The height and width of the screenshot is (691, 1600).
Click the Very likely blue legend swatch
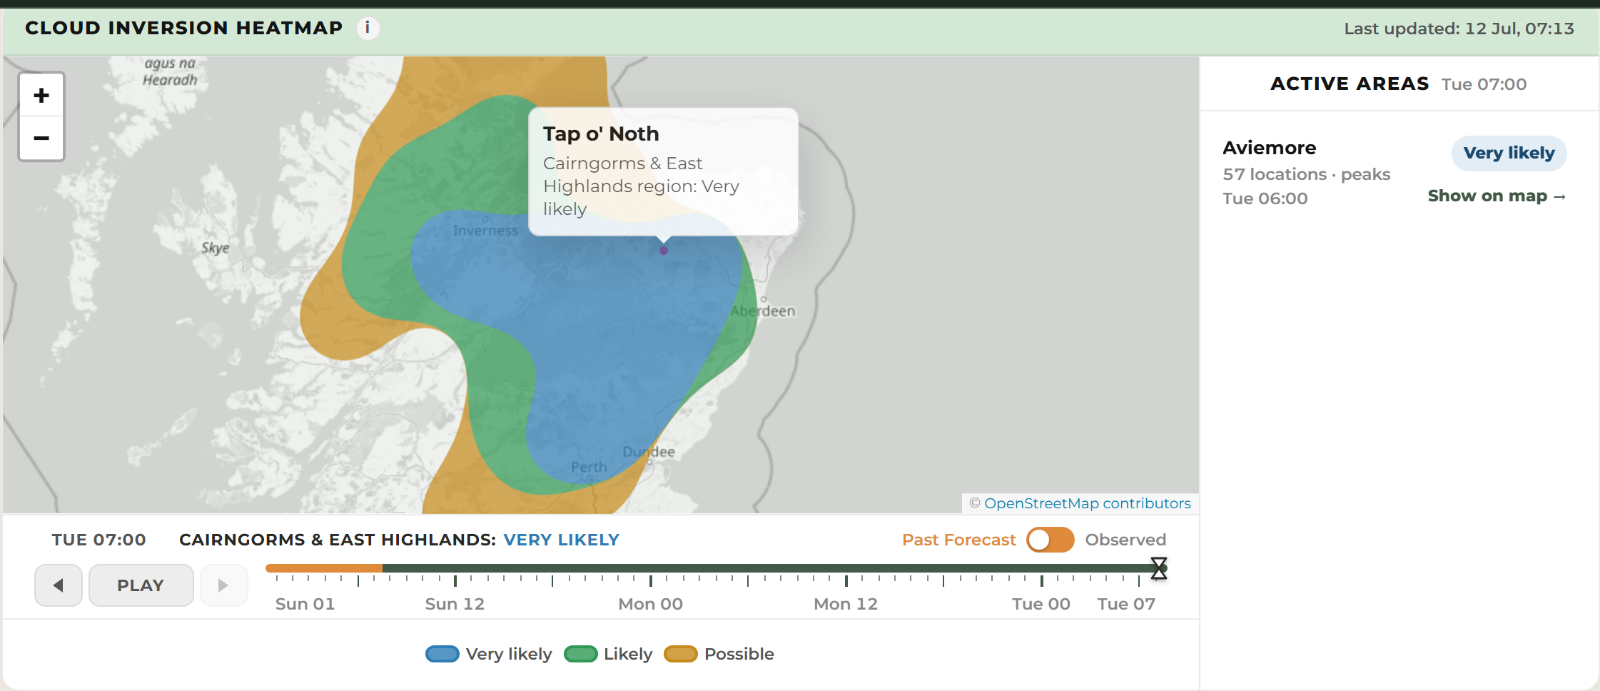(x=442, y=654)
